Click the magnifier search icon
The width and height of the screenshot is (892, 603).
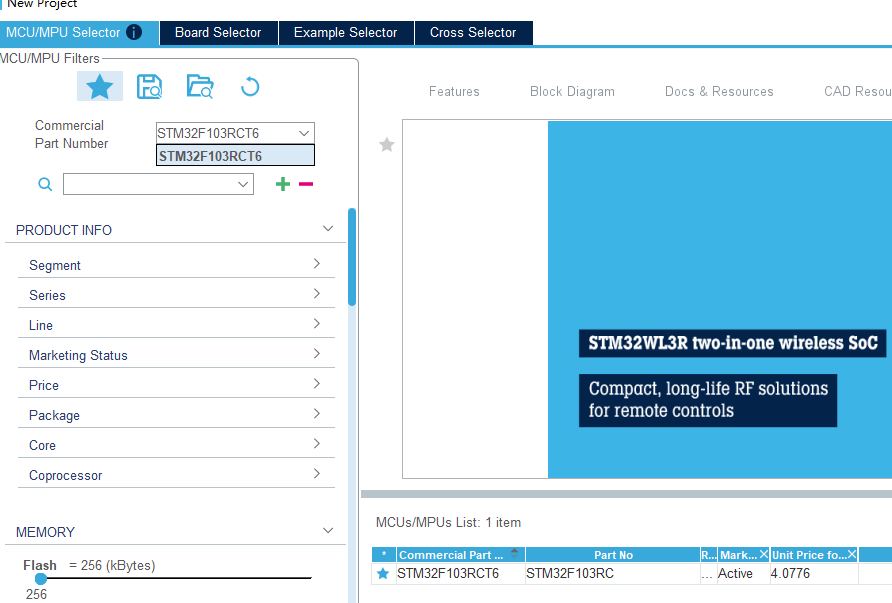point(45,184)
